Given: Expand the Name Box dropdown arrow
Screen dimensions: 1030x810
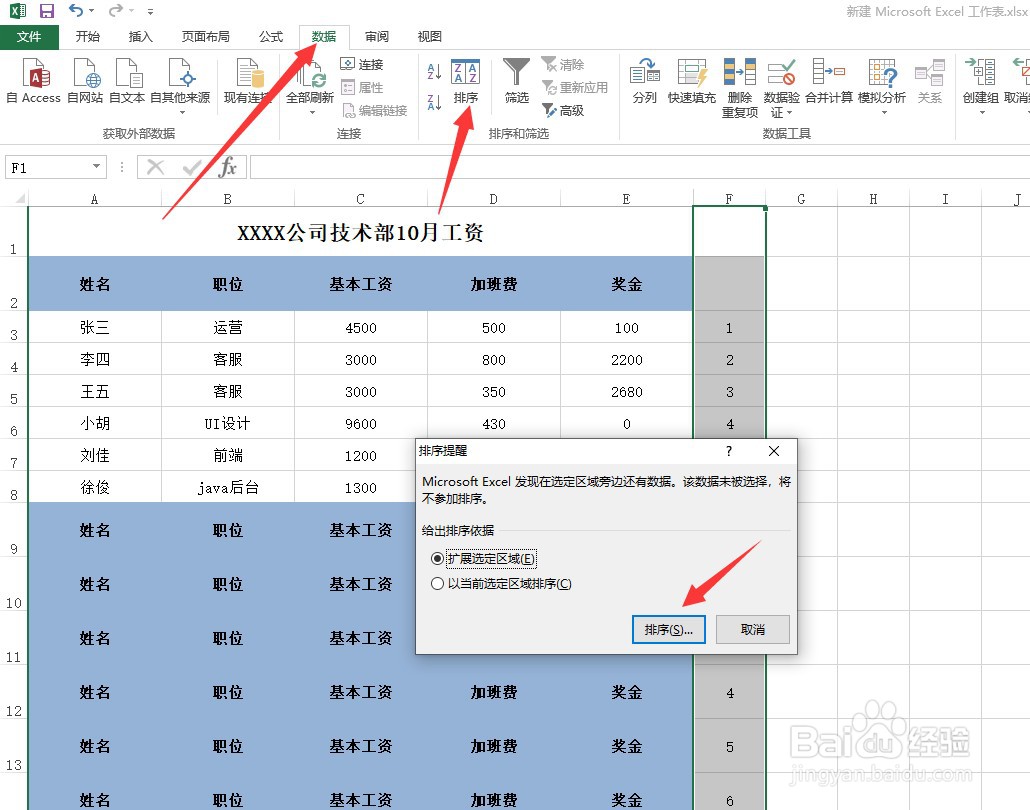Looking at the screenshot, I should click(97, 167).
